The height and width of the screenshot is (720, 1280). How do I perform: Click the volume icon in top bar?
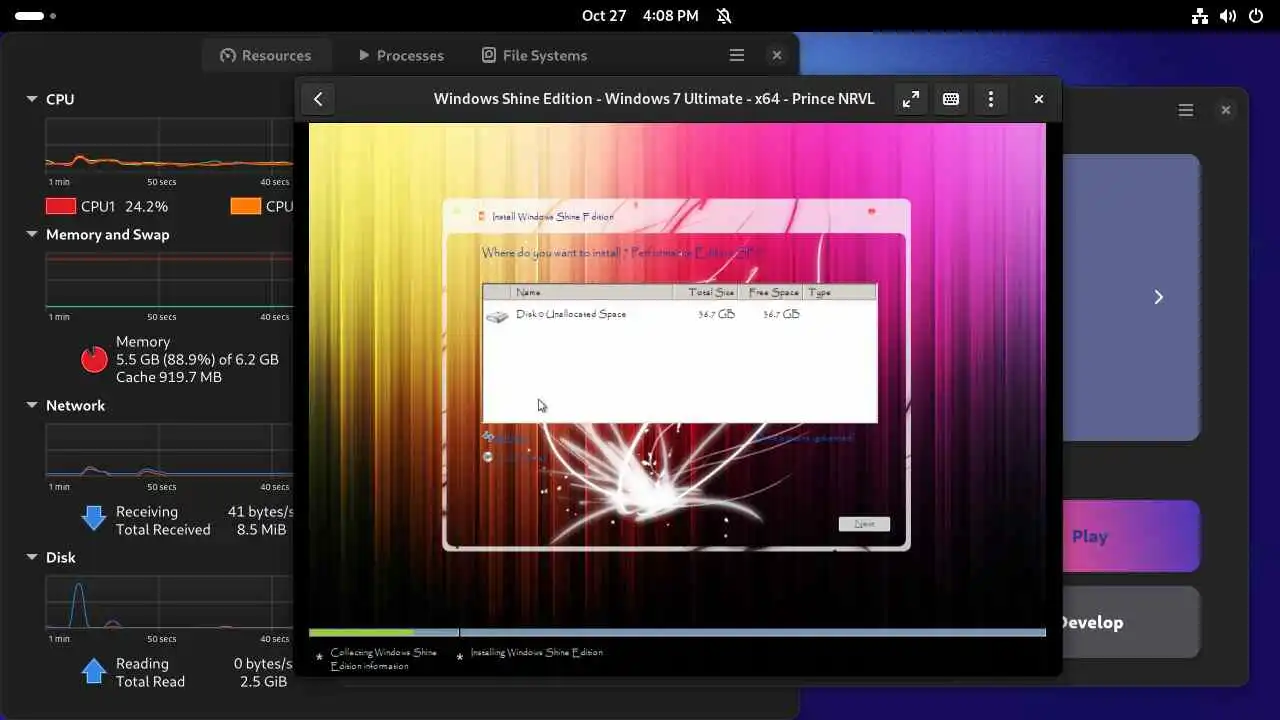coord(1228,16)
